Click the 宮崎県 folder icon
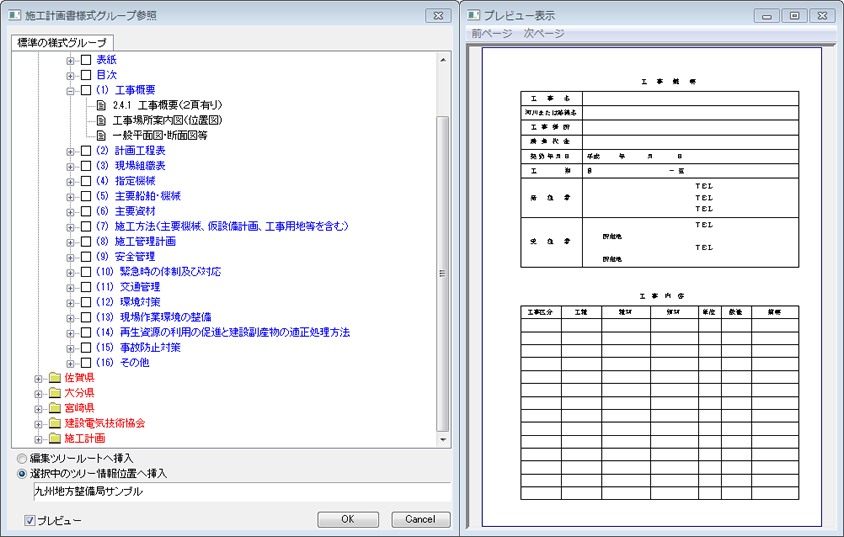 (54, 408)
